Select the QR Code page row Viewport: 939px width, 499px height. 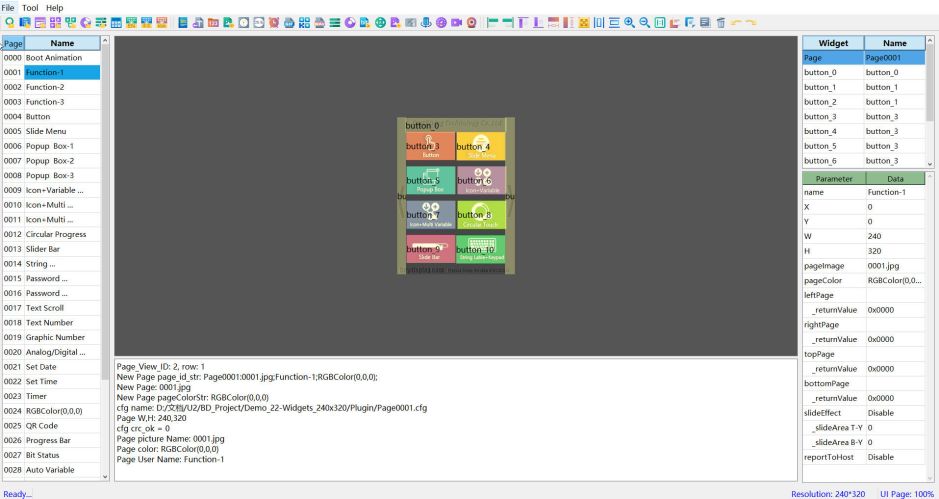[x=51, y=425]
